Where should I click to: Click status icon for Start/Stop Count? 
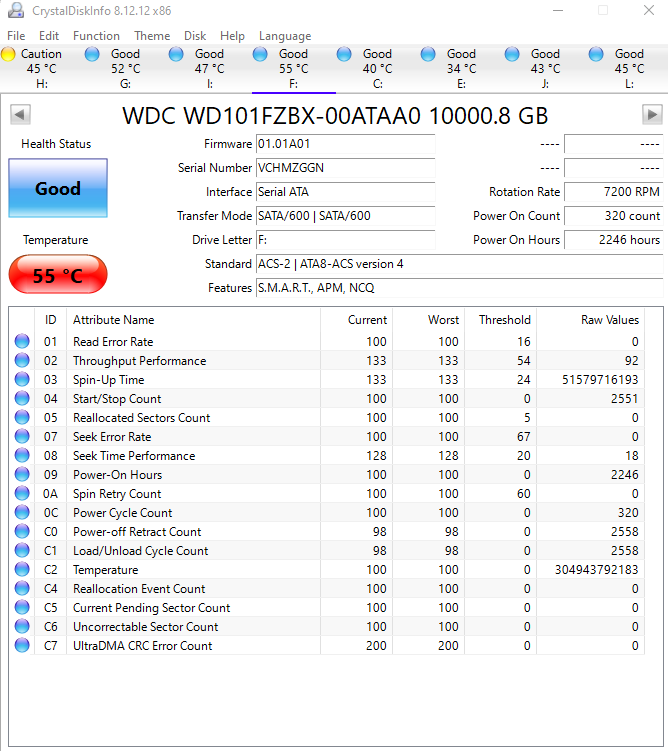tap(22, 398)
